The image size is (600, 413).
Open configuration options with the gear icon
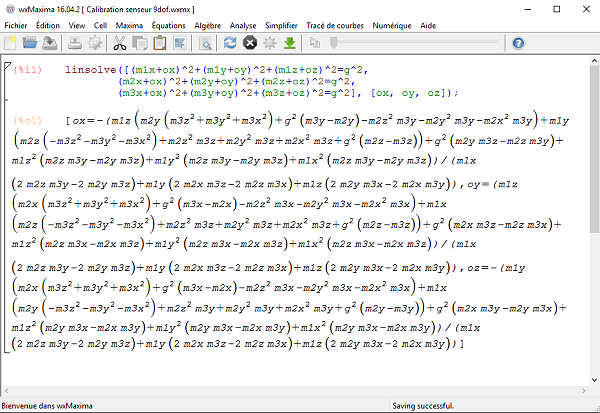[x=95, y=43]
